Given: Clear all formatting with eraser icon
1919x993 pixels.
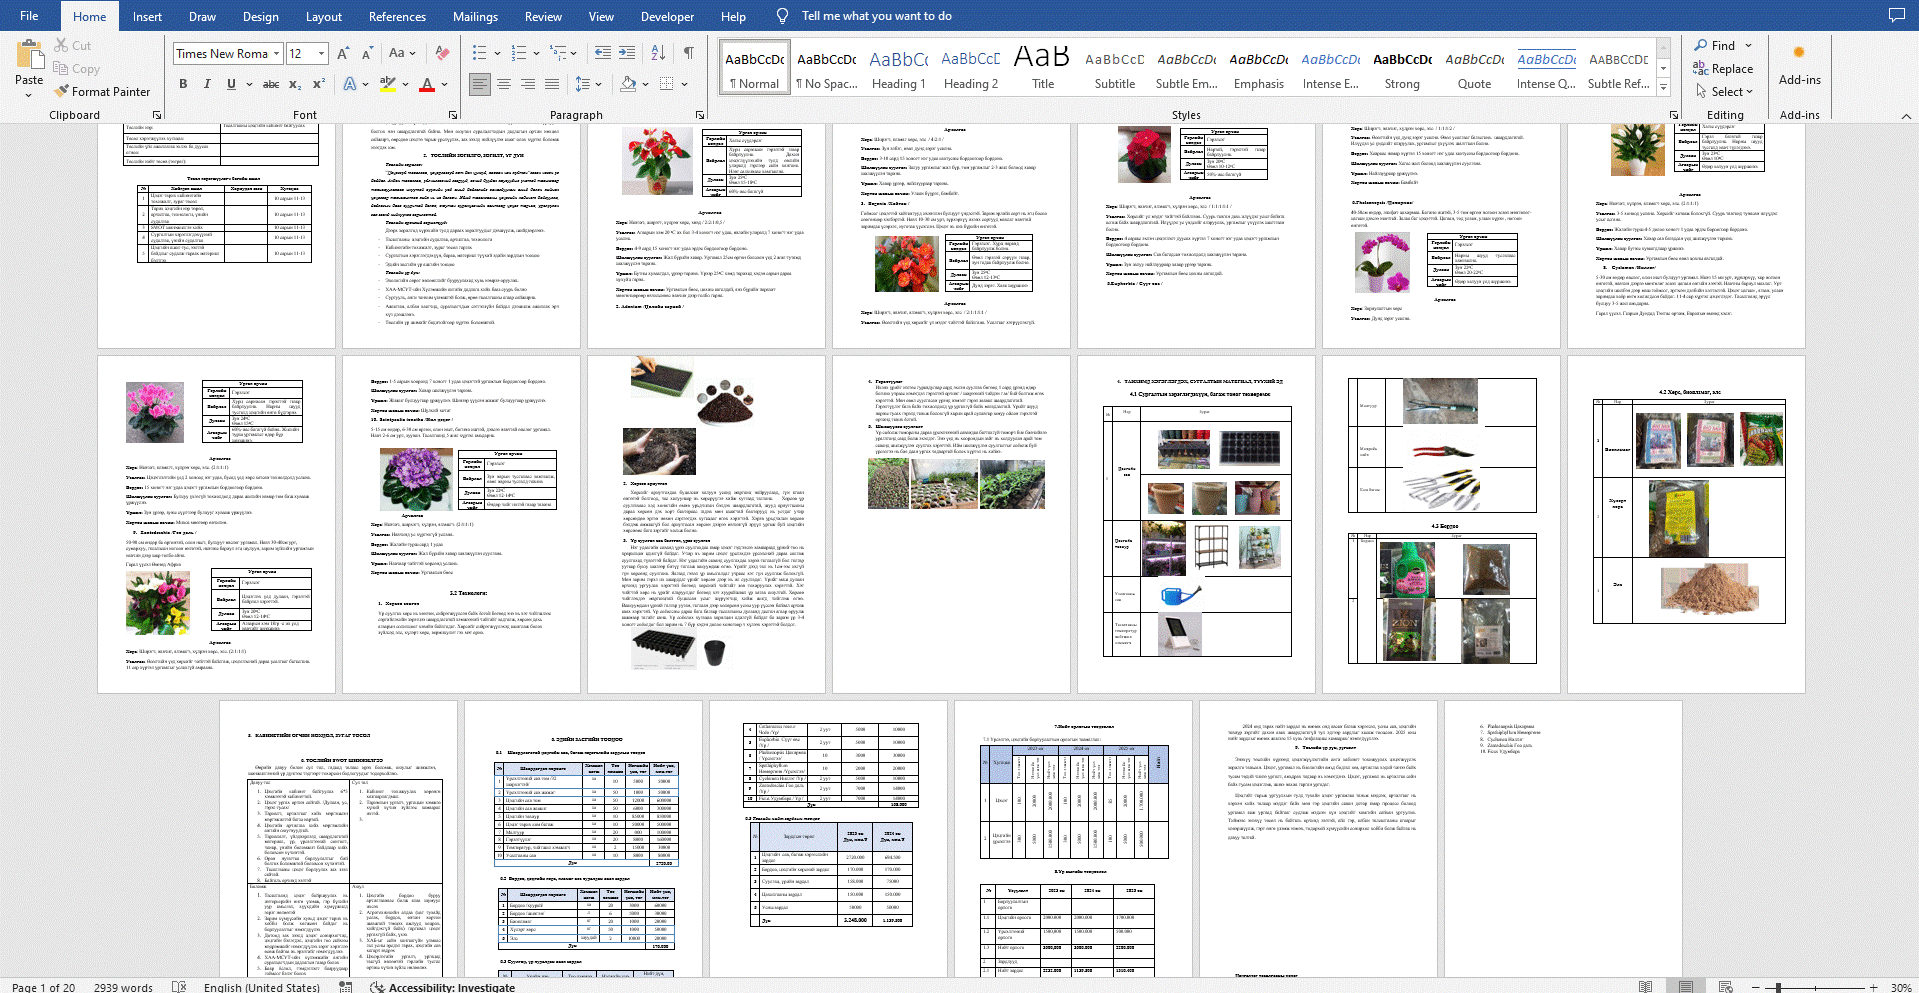Looking at the screenshot, I should coord(442,53).
